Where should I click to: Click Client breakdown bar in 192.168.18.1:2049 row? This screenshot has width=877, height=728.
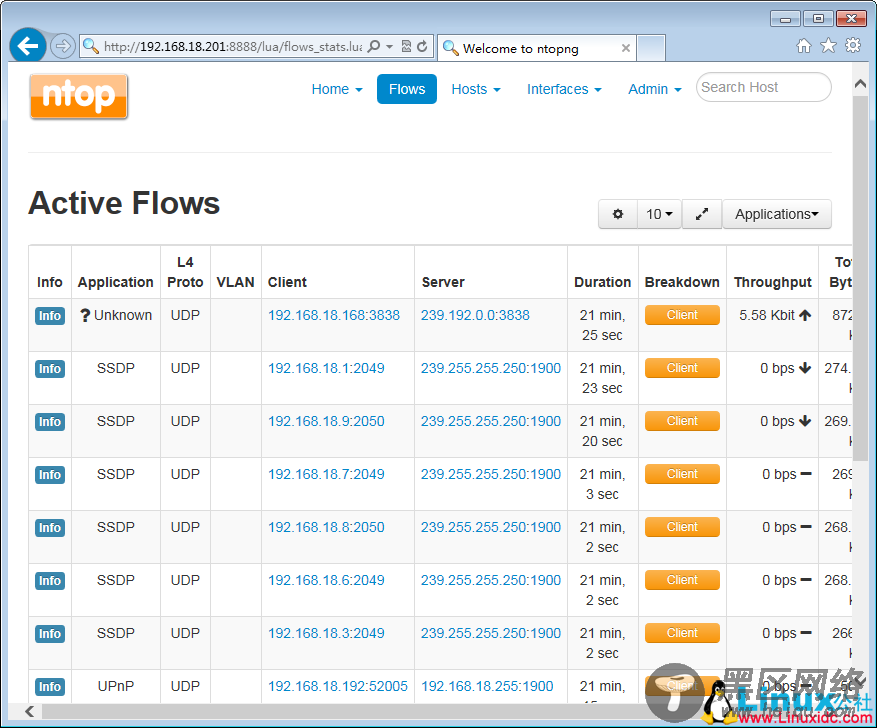tap(682, 368)
